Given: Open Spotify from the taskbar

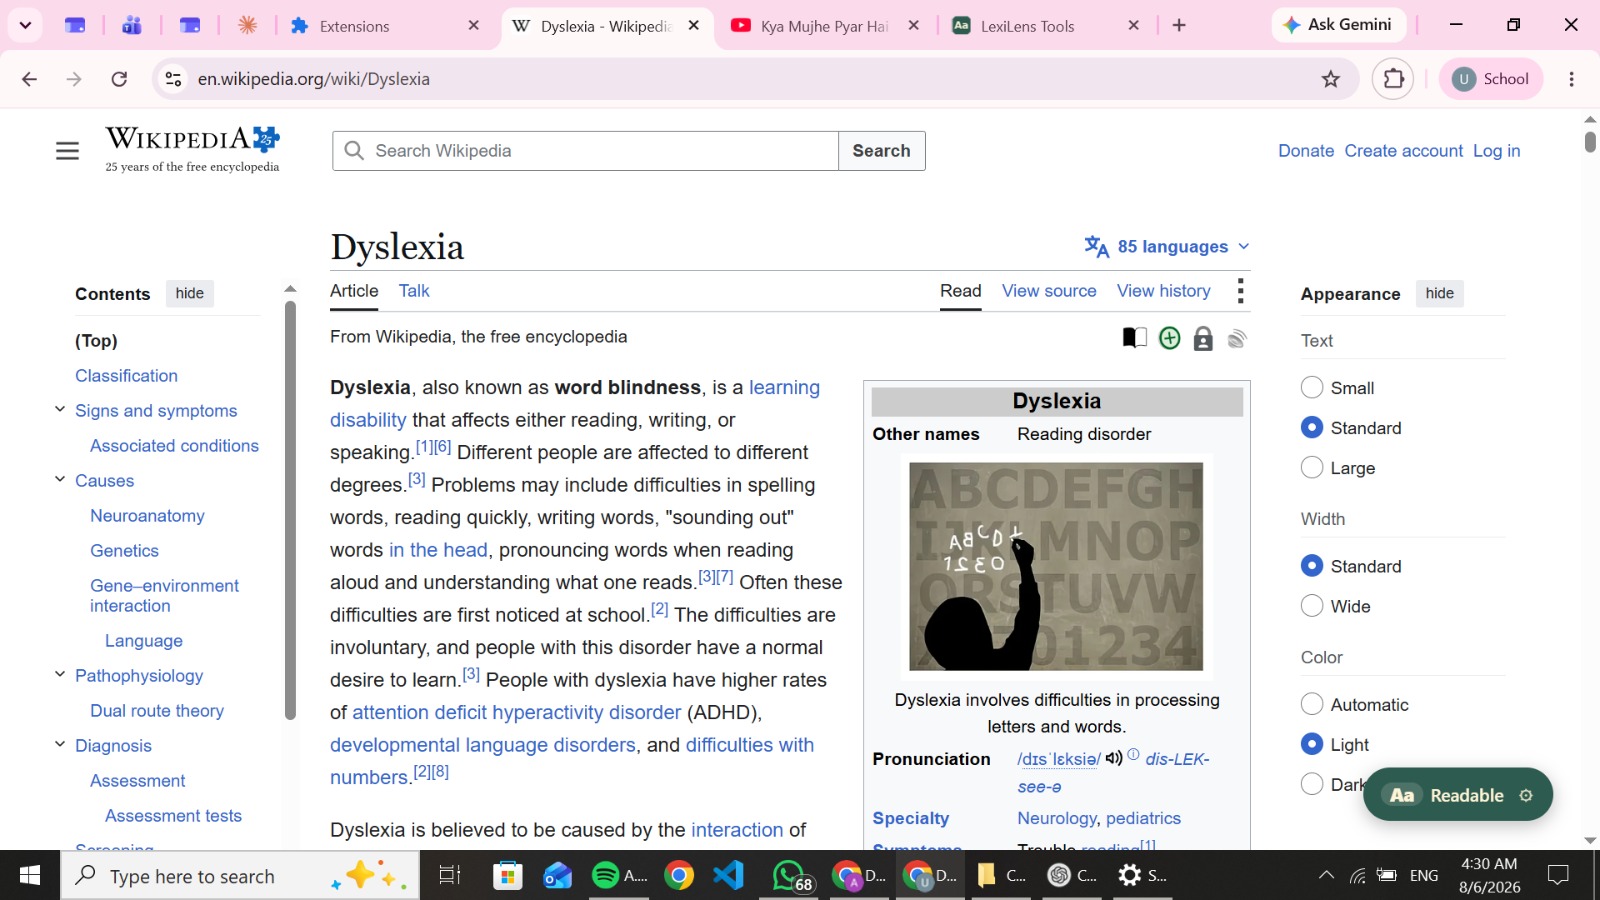Looking at the screenshot, I should (618, 876).
